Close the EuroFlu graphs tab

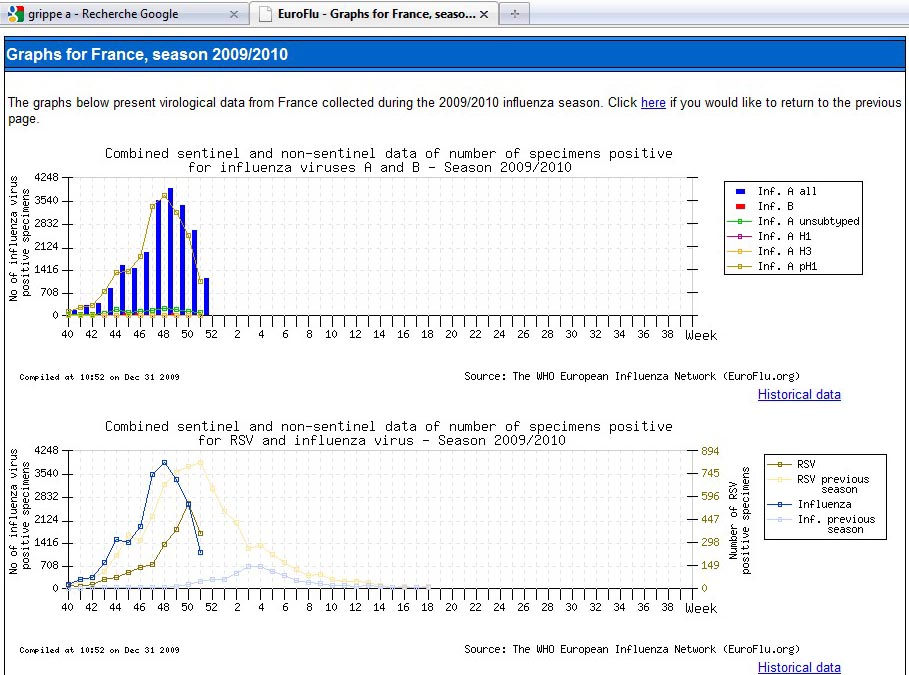point(484,15)
